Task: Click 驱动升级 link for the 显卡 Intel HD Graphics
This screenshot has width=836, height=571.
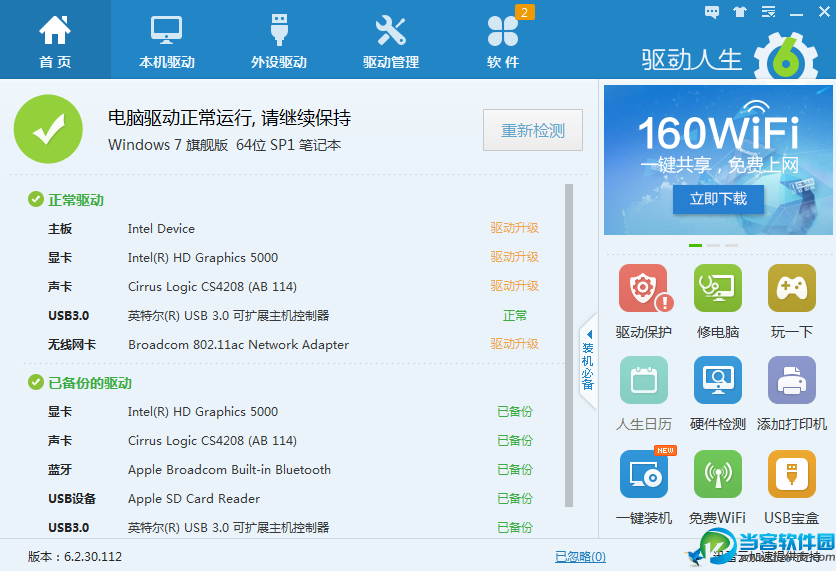Action: (x=514, y=257)
